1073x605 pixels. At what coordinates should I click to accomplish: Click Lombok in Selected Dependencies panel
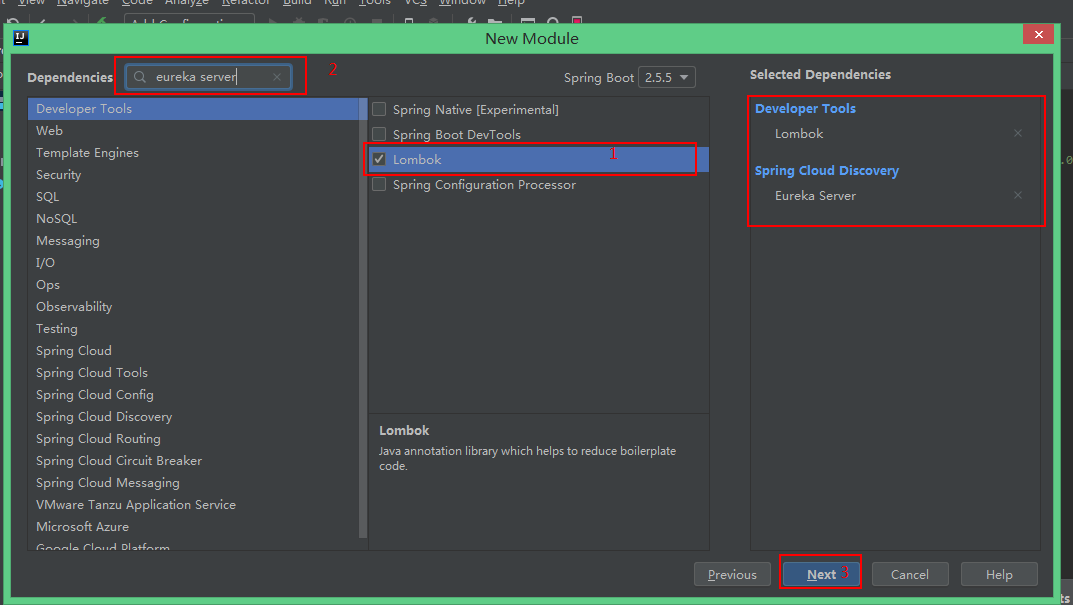(799, 133)
